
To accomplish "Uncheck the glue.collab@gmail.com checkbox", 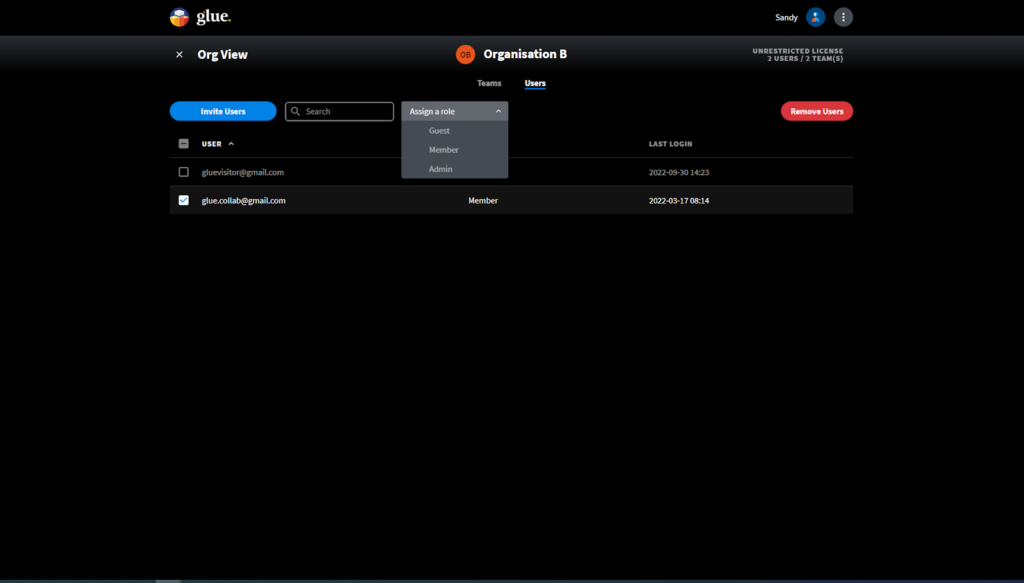I will point(183,200).
